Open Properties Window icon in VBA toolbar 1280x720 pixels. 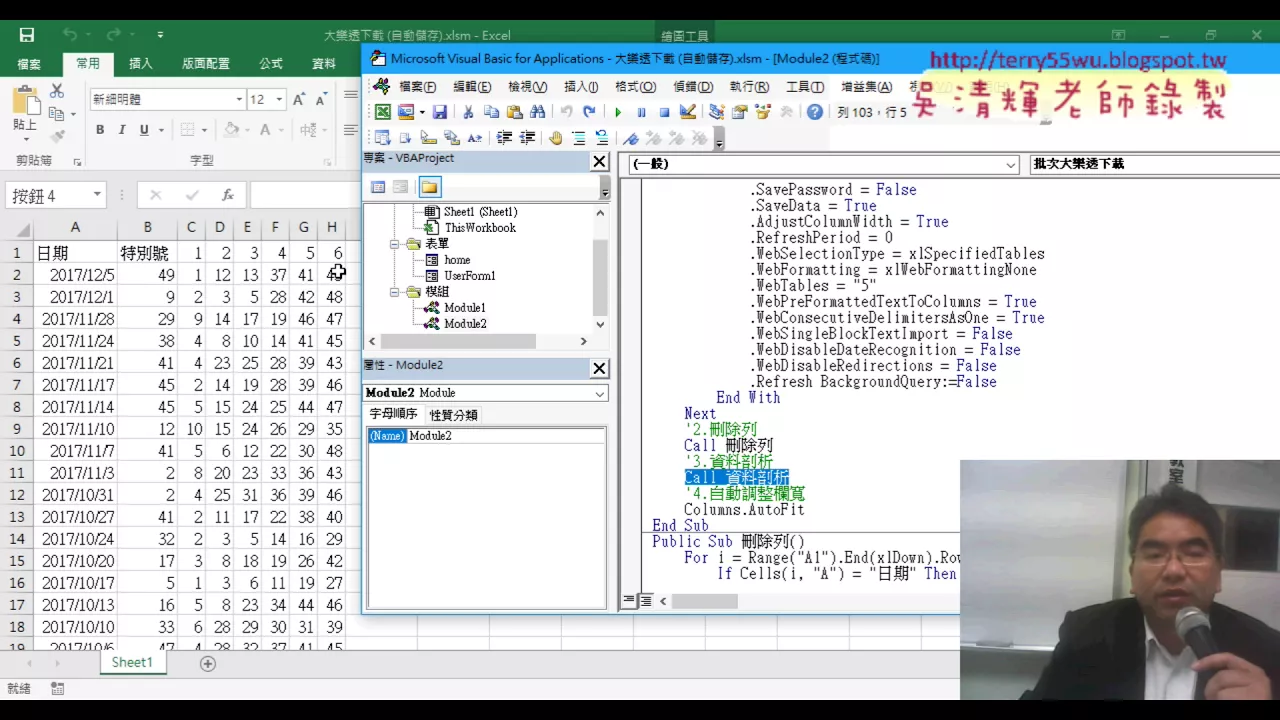[741, 112]
